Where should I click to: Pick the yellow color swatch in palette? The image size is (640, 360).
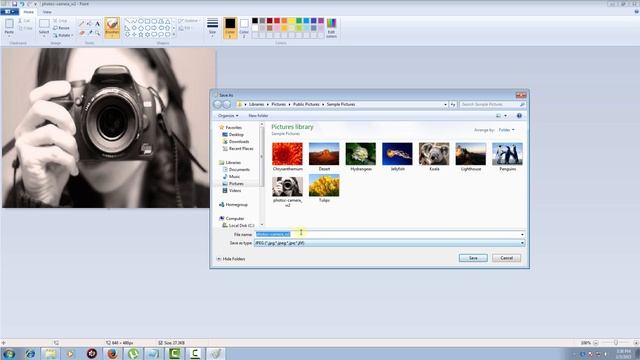tap(291, 21)
